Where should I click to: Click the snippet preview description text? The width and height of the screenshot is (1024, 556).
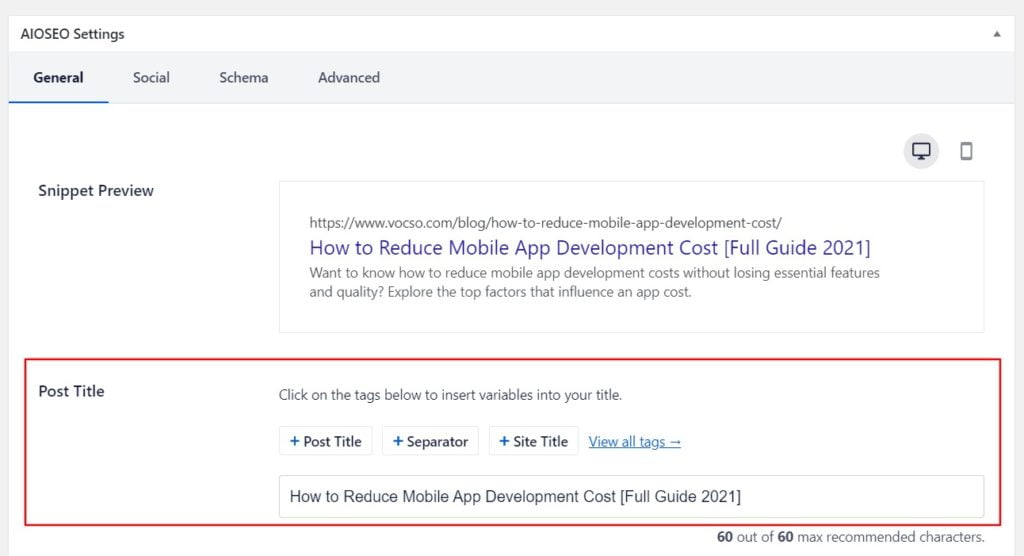pos(594,282)
